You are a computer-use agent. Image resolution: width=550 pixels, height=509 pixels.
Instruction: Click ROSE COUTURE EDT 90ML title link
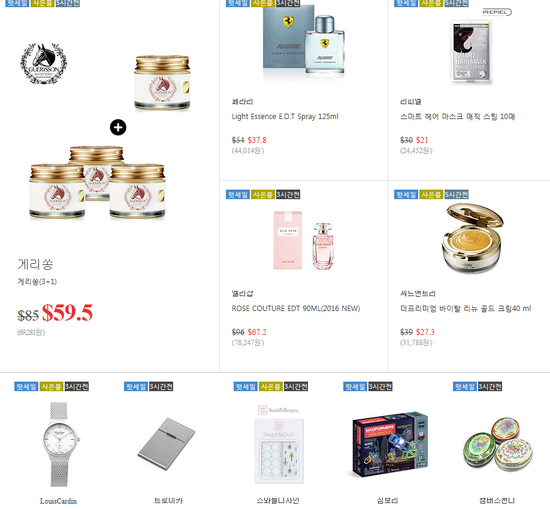click(296, 308)
